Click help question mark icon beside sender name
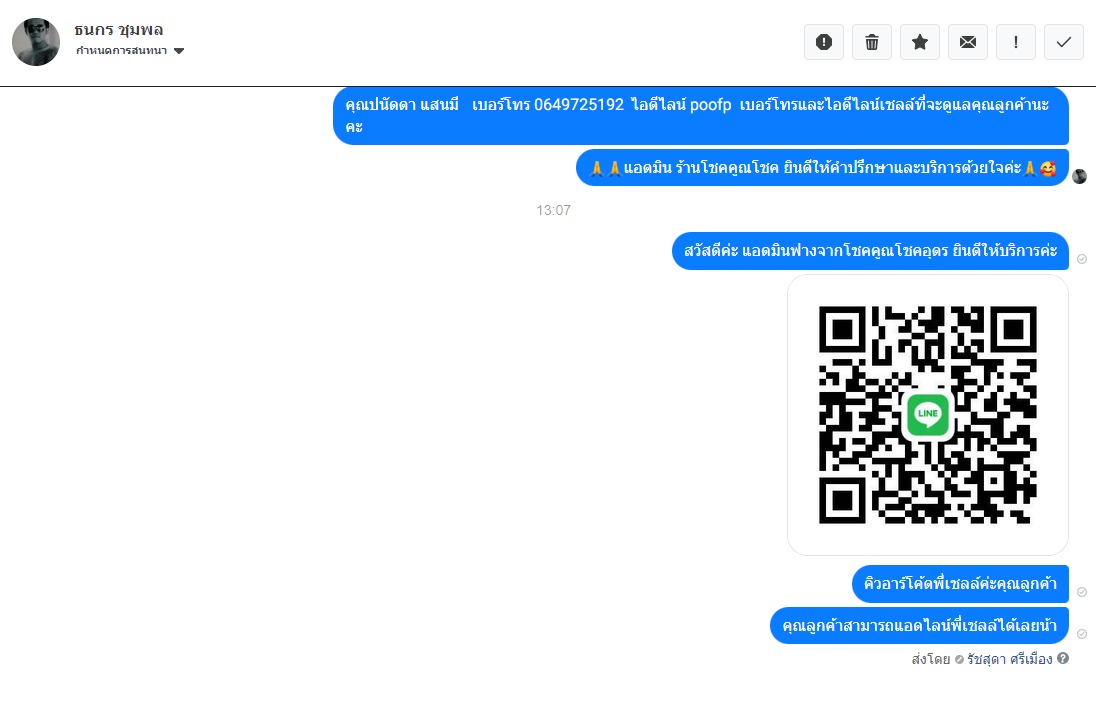The height and width of the screenshot is (702, 1096). pyautogui.click(x=1063, y=658)
